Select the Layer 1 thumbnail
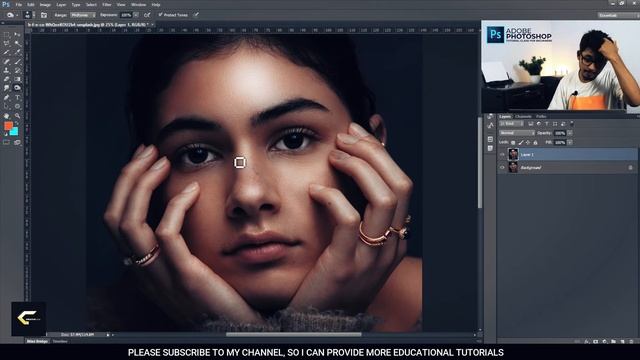This screenshot has width=640, height=360. pos(513,155)
